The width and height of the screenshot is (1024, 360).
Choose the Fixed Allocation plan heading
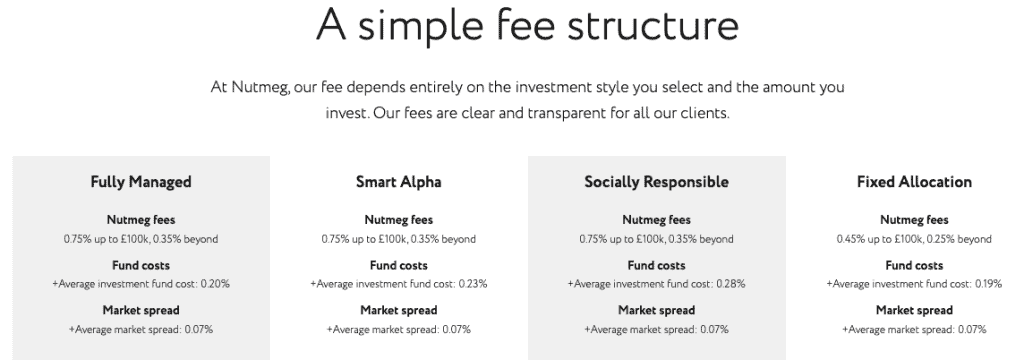pyautogui.click(x=914, y=182)
